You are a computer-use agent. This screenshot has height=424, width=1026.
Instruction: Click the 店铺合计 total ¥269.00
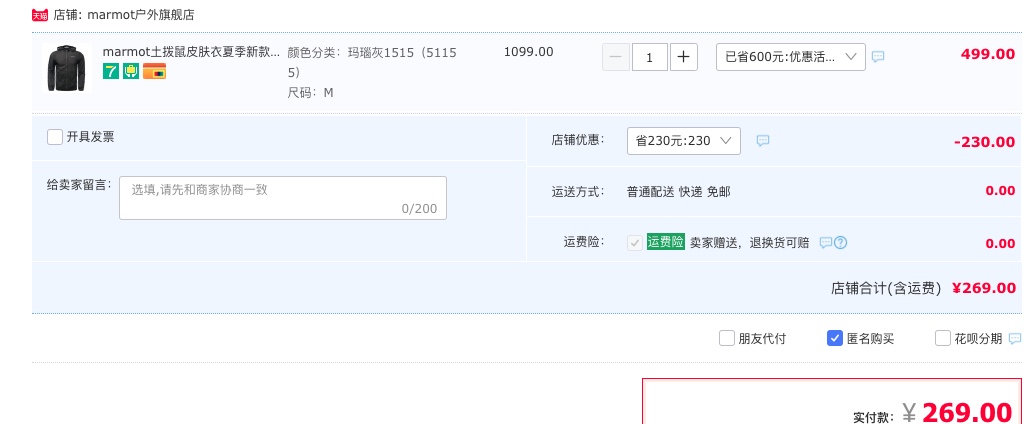click(x=984, y=288)
